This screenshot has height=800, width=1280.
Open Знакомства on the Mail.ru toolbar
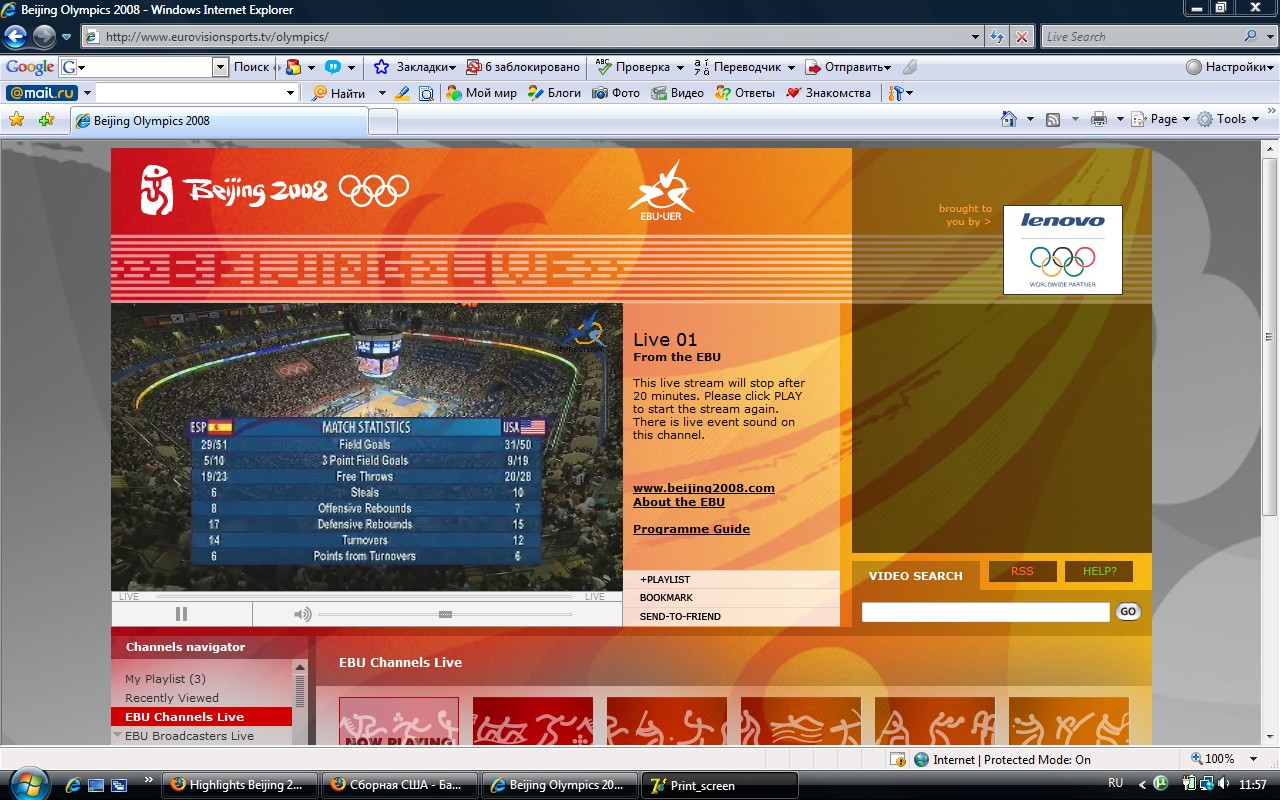pyautogui.click(x=828, y=93)
